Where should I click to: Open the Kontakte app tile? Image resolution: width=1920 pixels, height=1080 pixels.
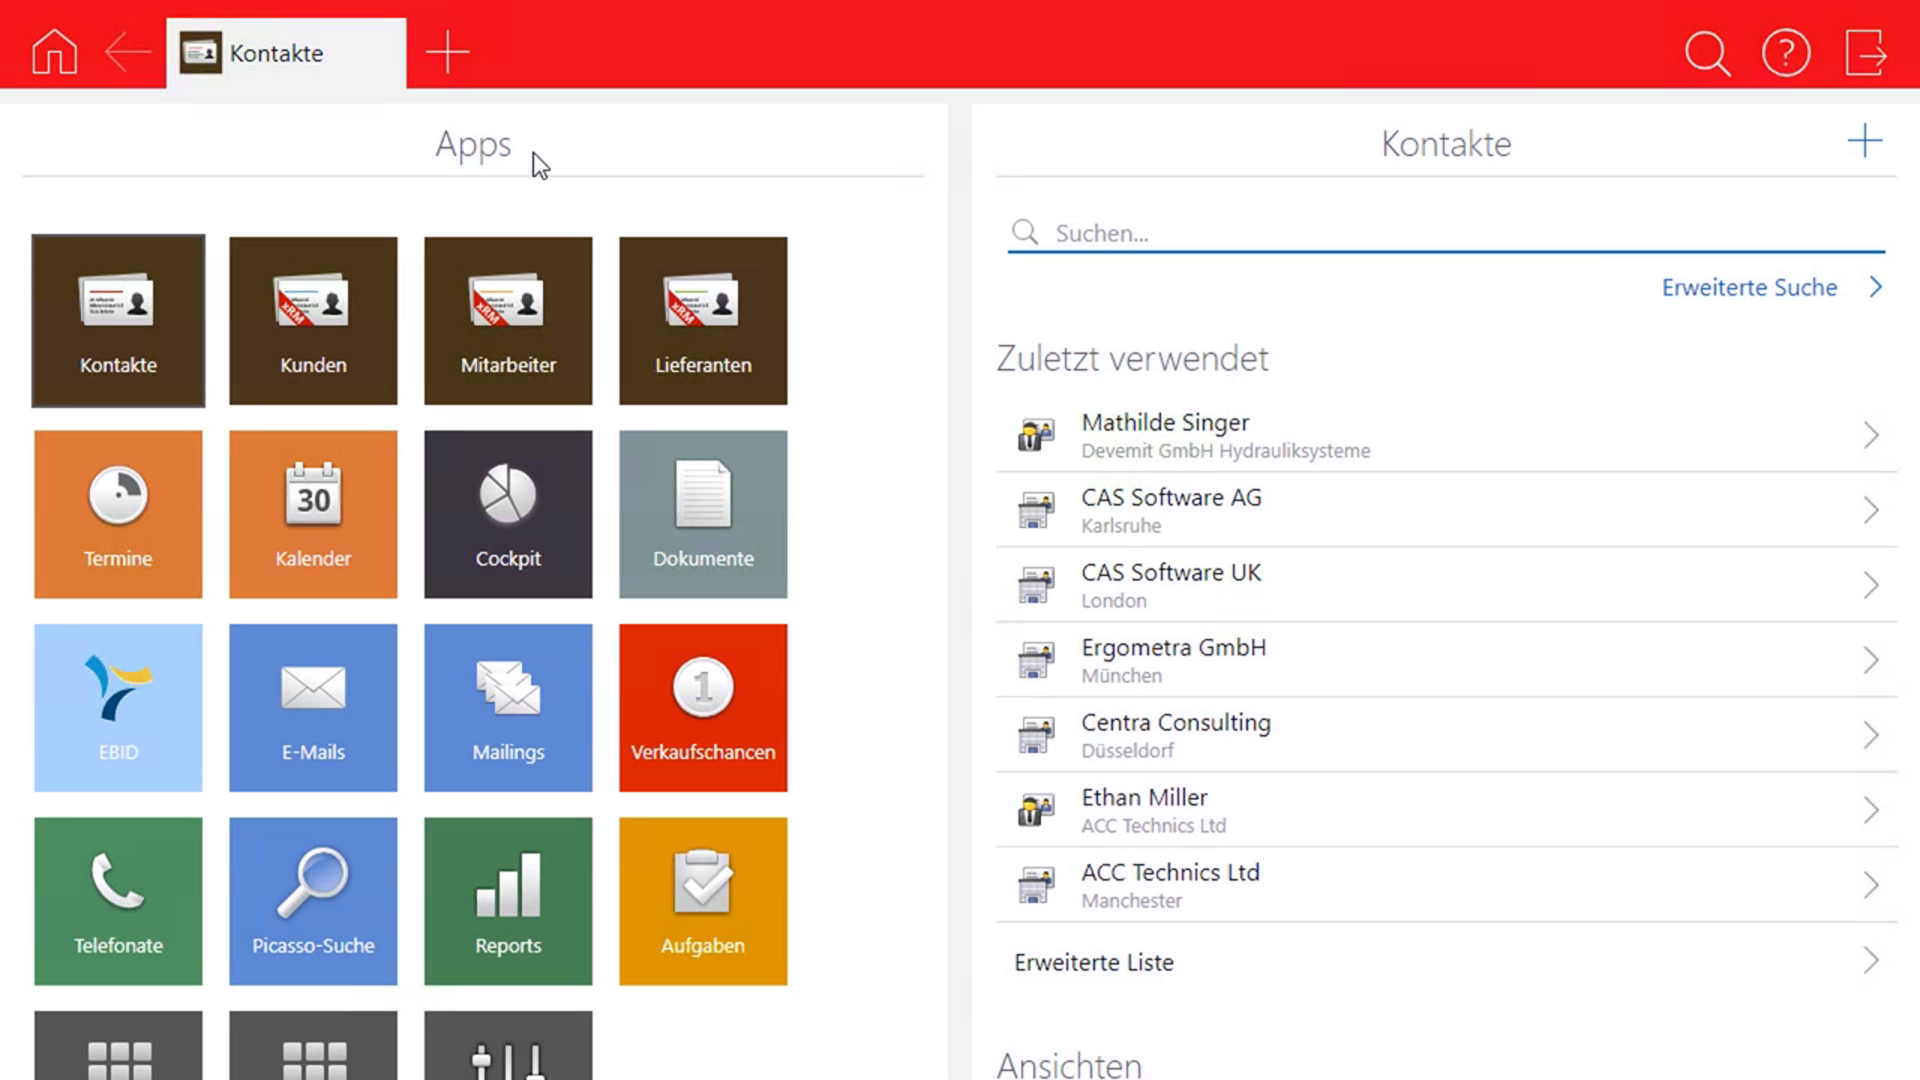118,321
